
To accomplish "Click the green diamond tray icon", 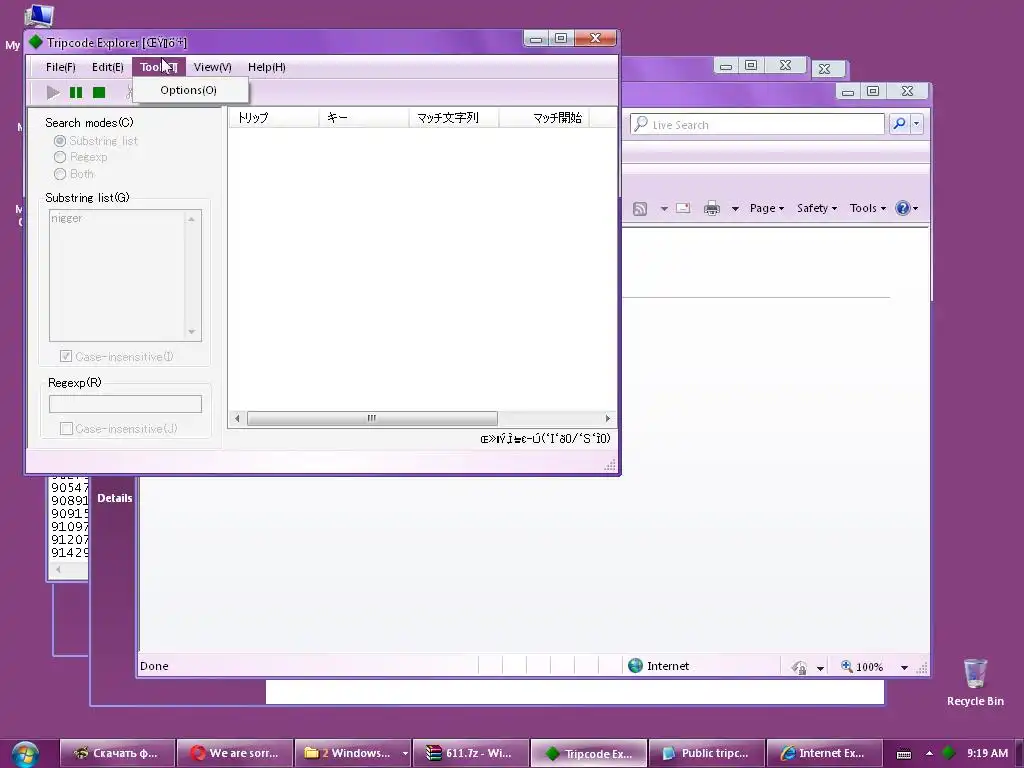I will point(949,753).
